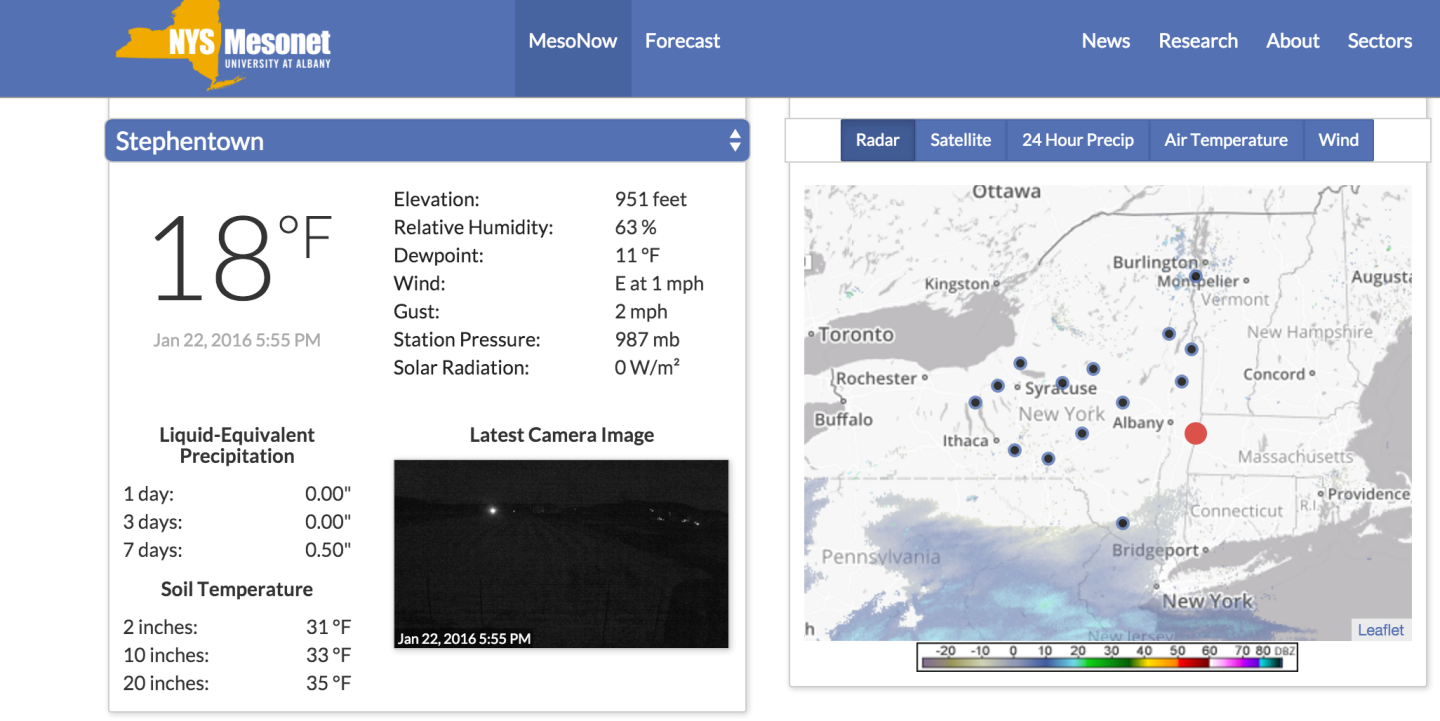
Task: Click the station marker northwest of Albany
Action: [1122, 402]
